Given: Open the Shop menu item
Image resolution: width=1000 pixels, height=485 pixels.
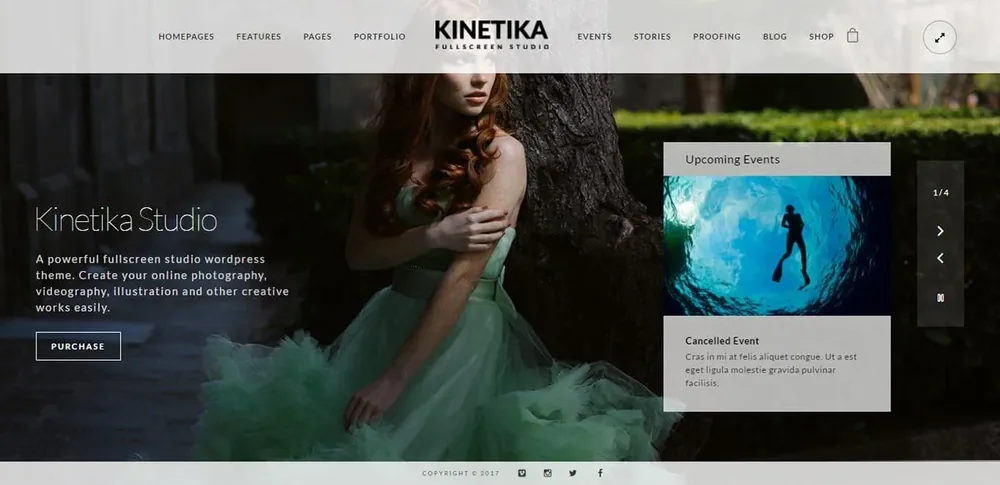Looking at the screenshot, I should pos(821,36).
